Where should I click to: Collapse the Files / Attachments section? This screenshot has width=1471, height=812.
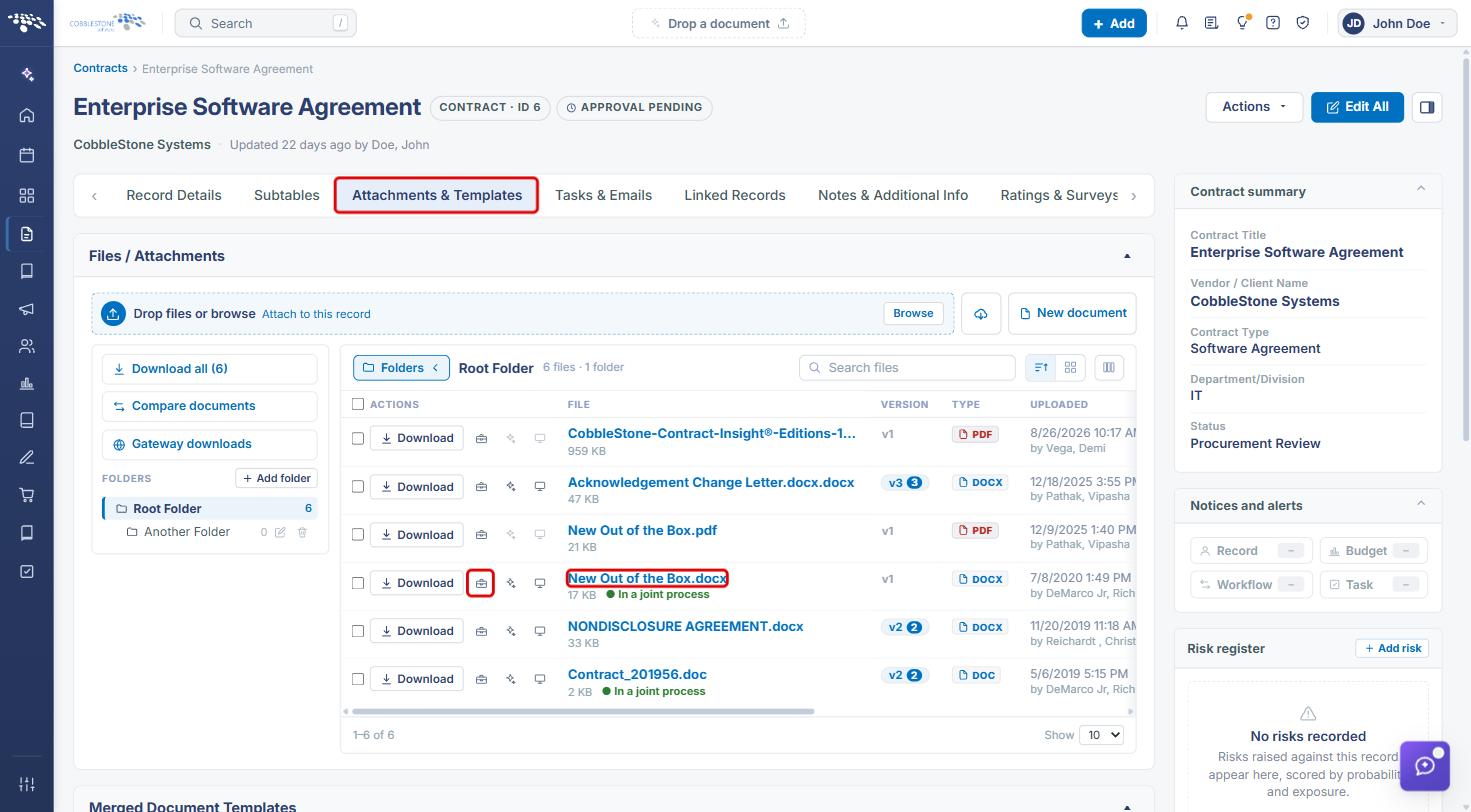click(1127, 256)
